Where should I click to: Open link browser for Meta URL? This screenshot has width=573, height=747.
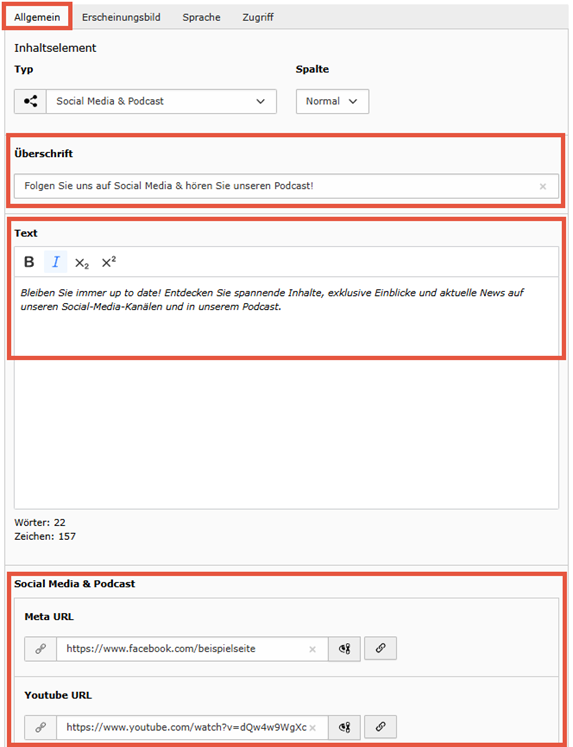(x=381, y=648)
